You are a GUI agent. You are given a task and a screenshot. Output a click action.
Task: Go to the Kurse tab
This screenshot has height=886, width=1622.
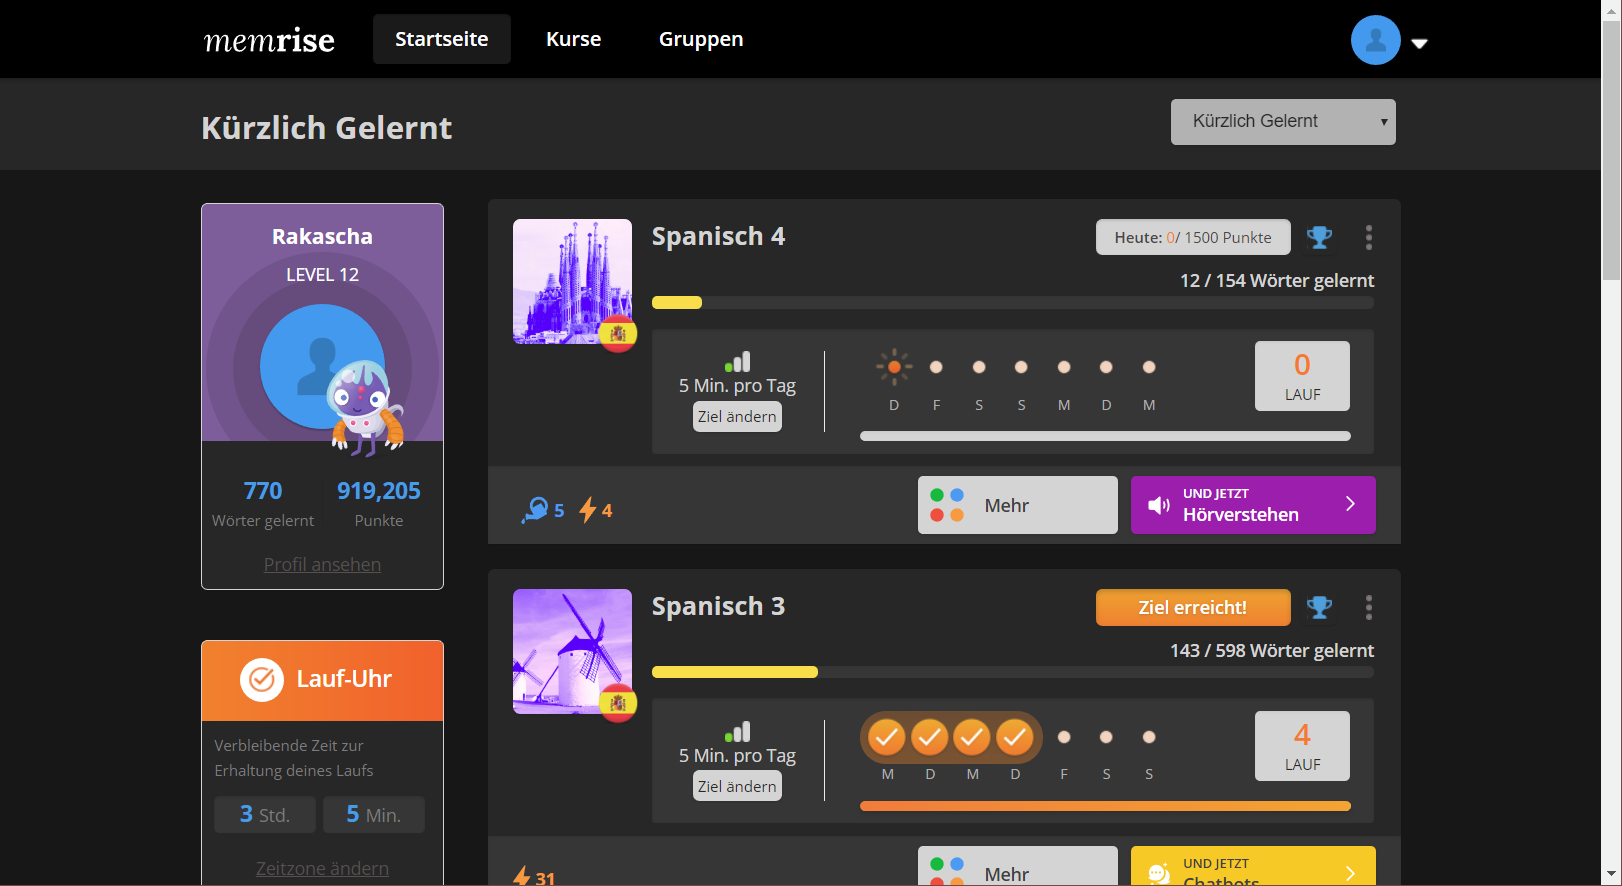point(574,39)
